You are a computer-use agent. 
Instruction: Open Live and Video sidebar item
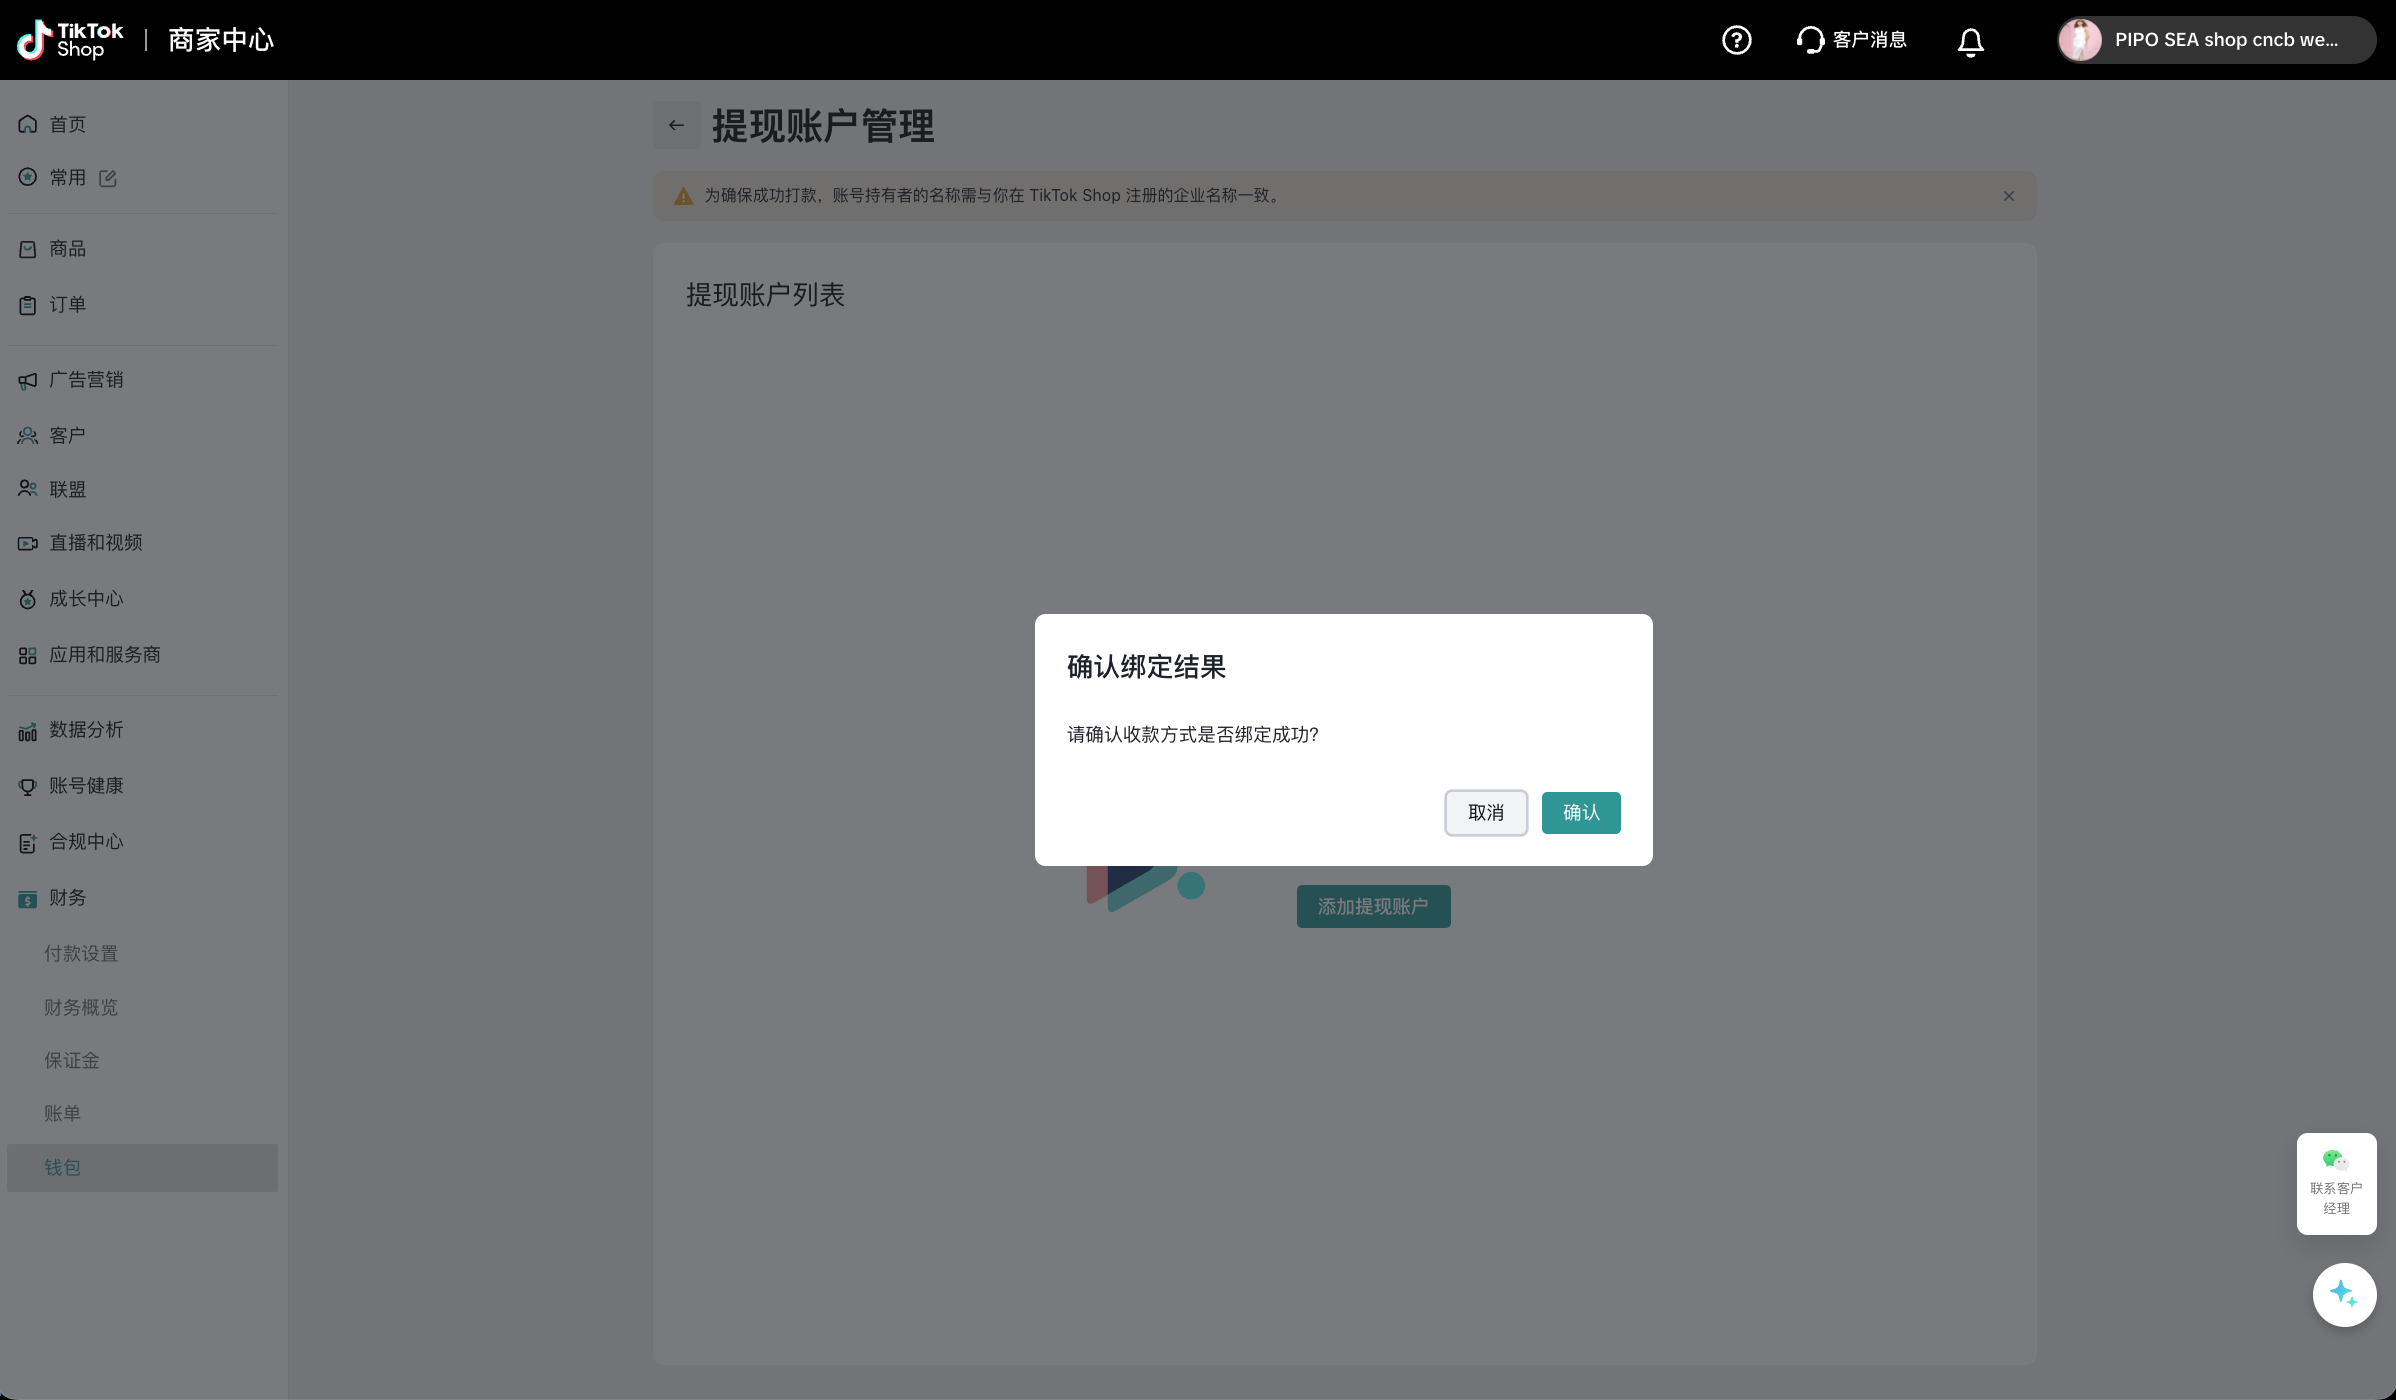(x=95, y=543)
